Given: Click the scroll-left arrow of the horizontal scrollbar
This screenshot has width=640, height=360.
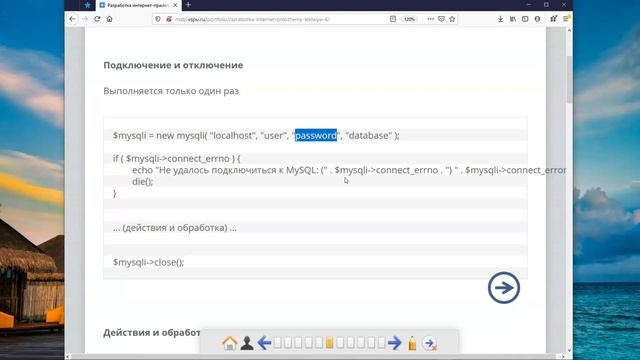Looking at the screenshot, I should pos(68,357).
